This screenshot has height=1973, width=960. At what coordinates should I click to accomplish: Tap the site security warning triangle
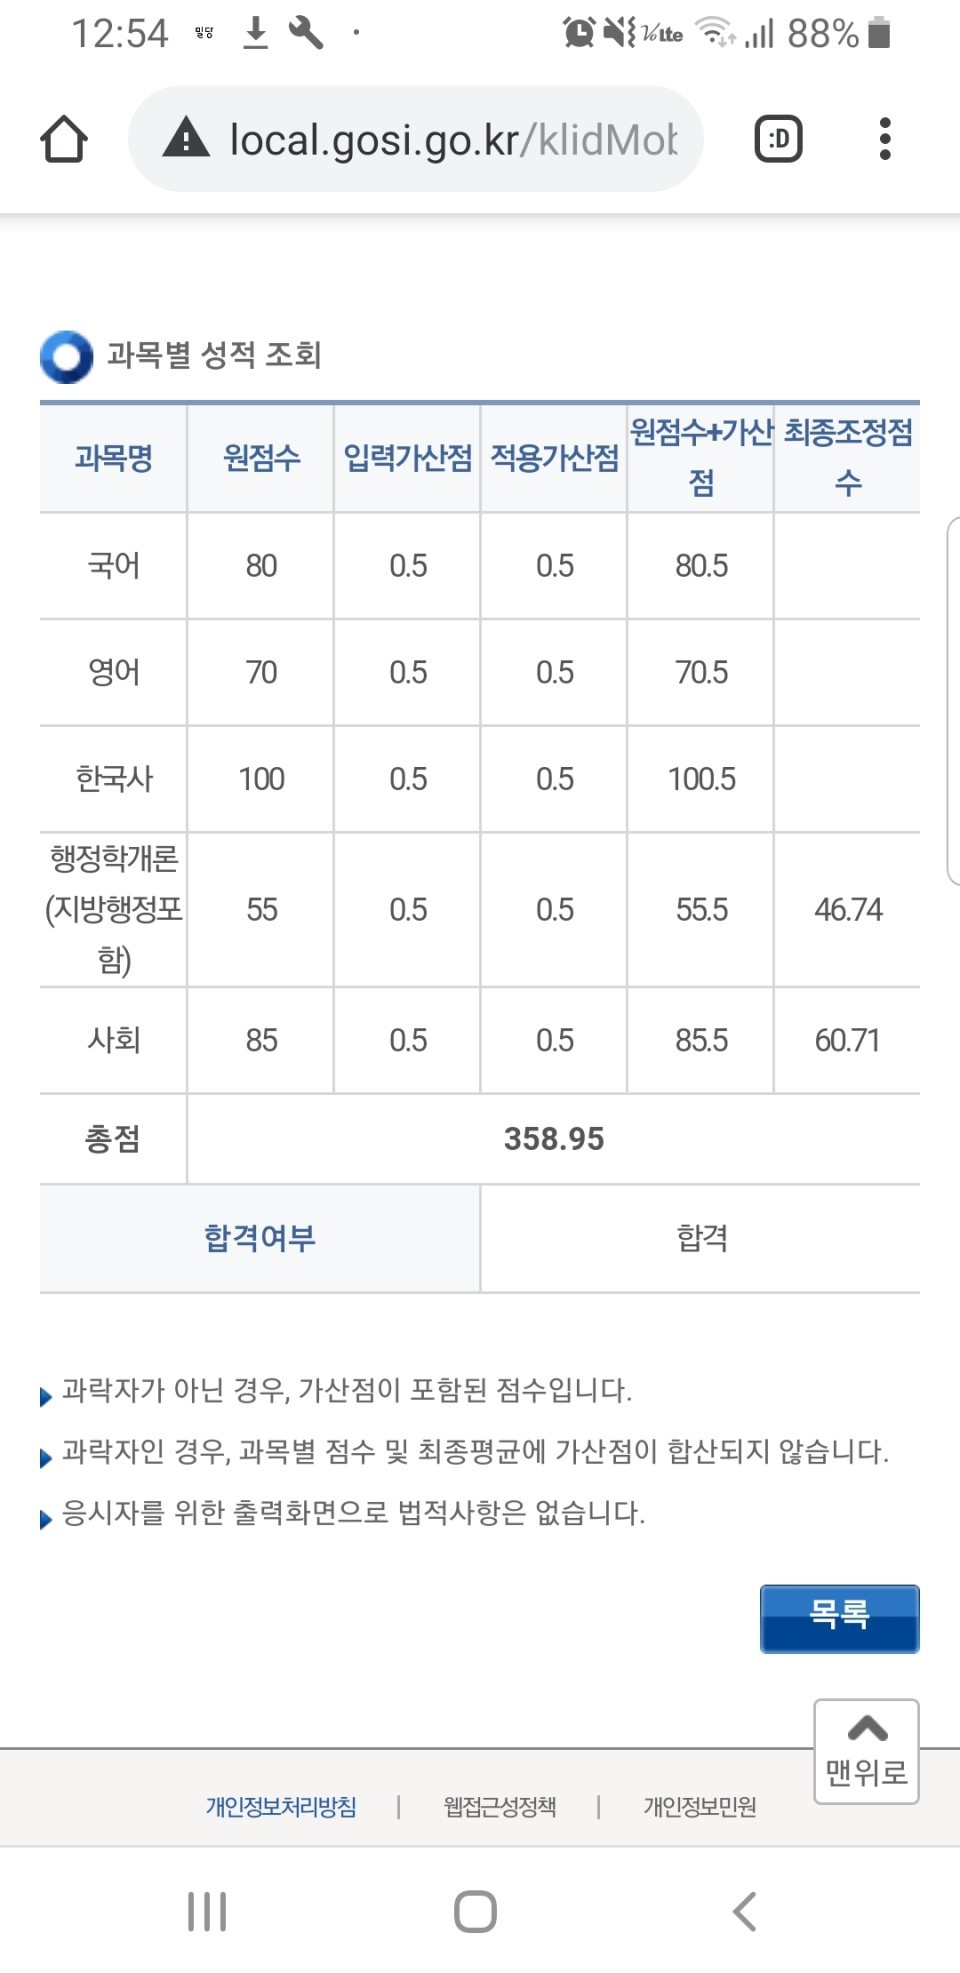[186, 138]
